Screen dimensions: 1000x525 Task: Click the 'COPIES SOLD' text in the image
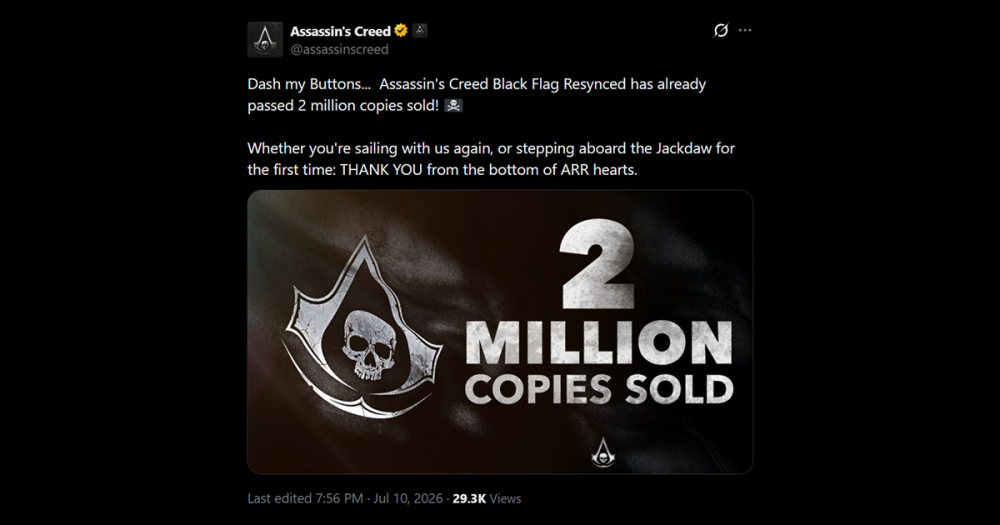tap(599, 388)
